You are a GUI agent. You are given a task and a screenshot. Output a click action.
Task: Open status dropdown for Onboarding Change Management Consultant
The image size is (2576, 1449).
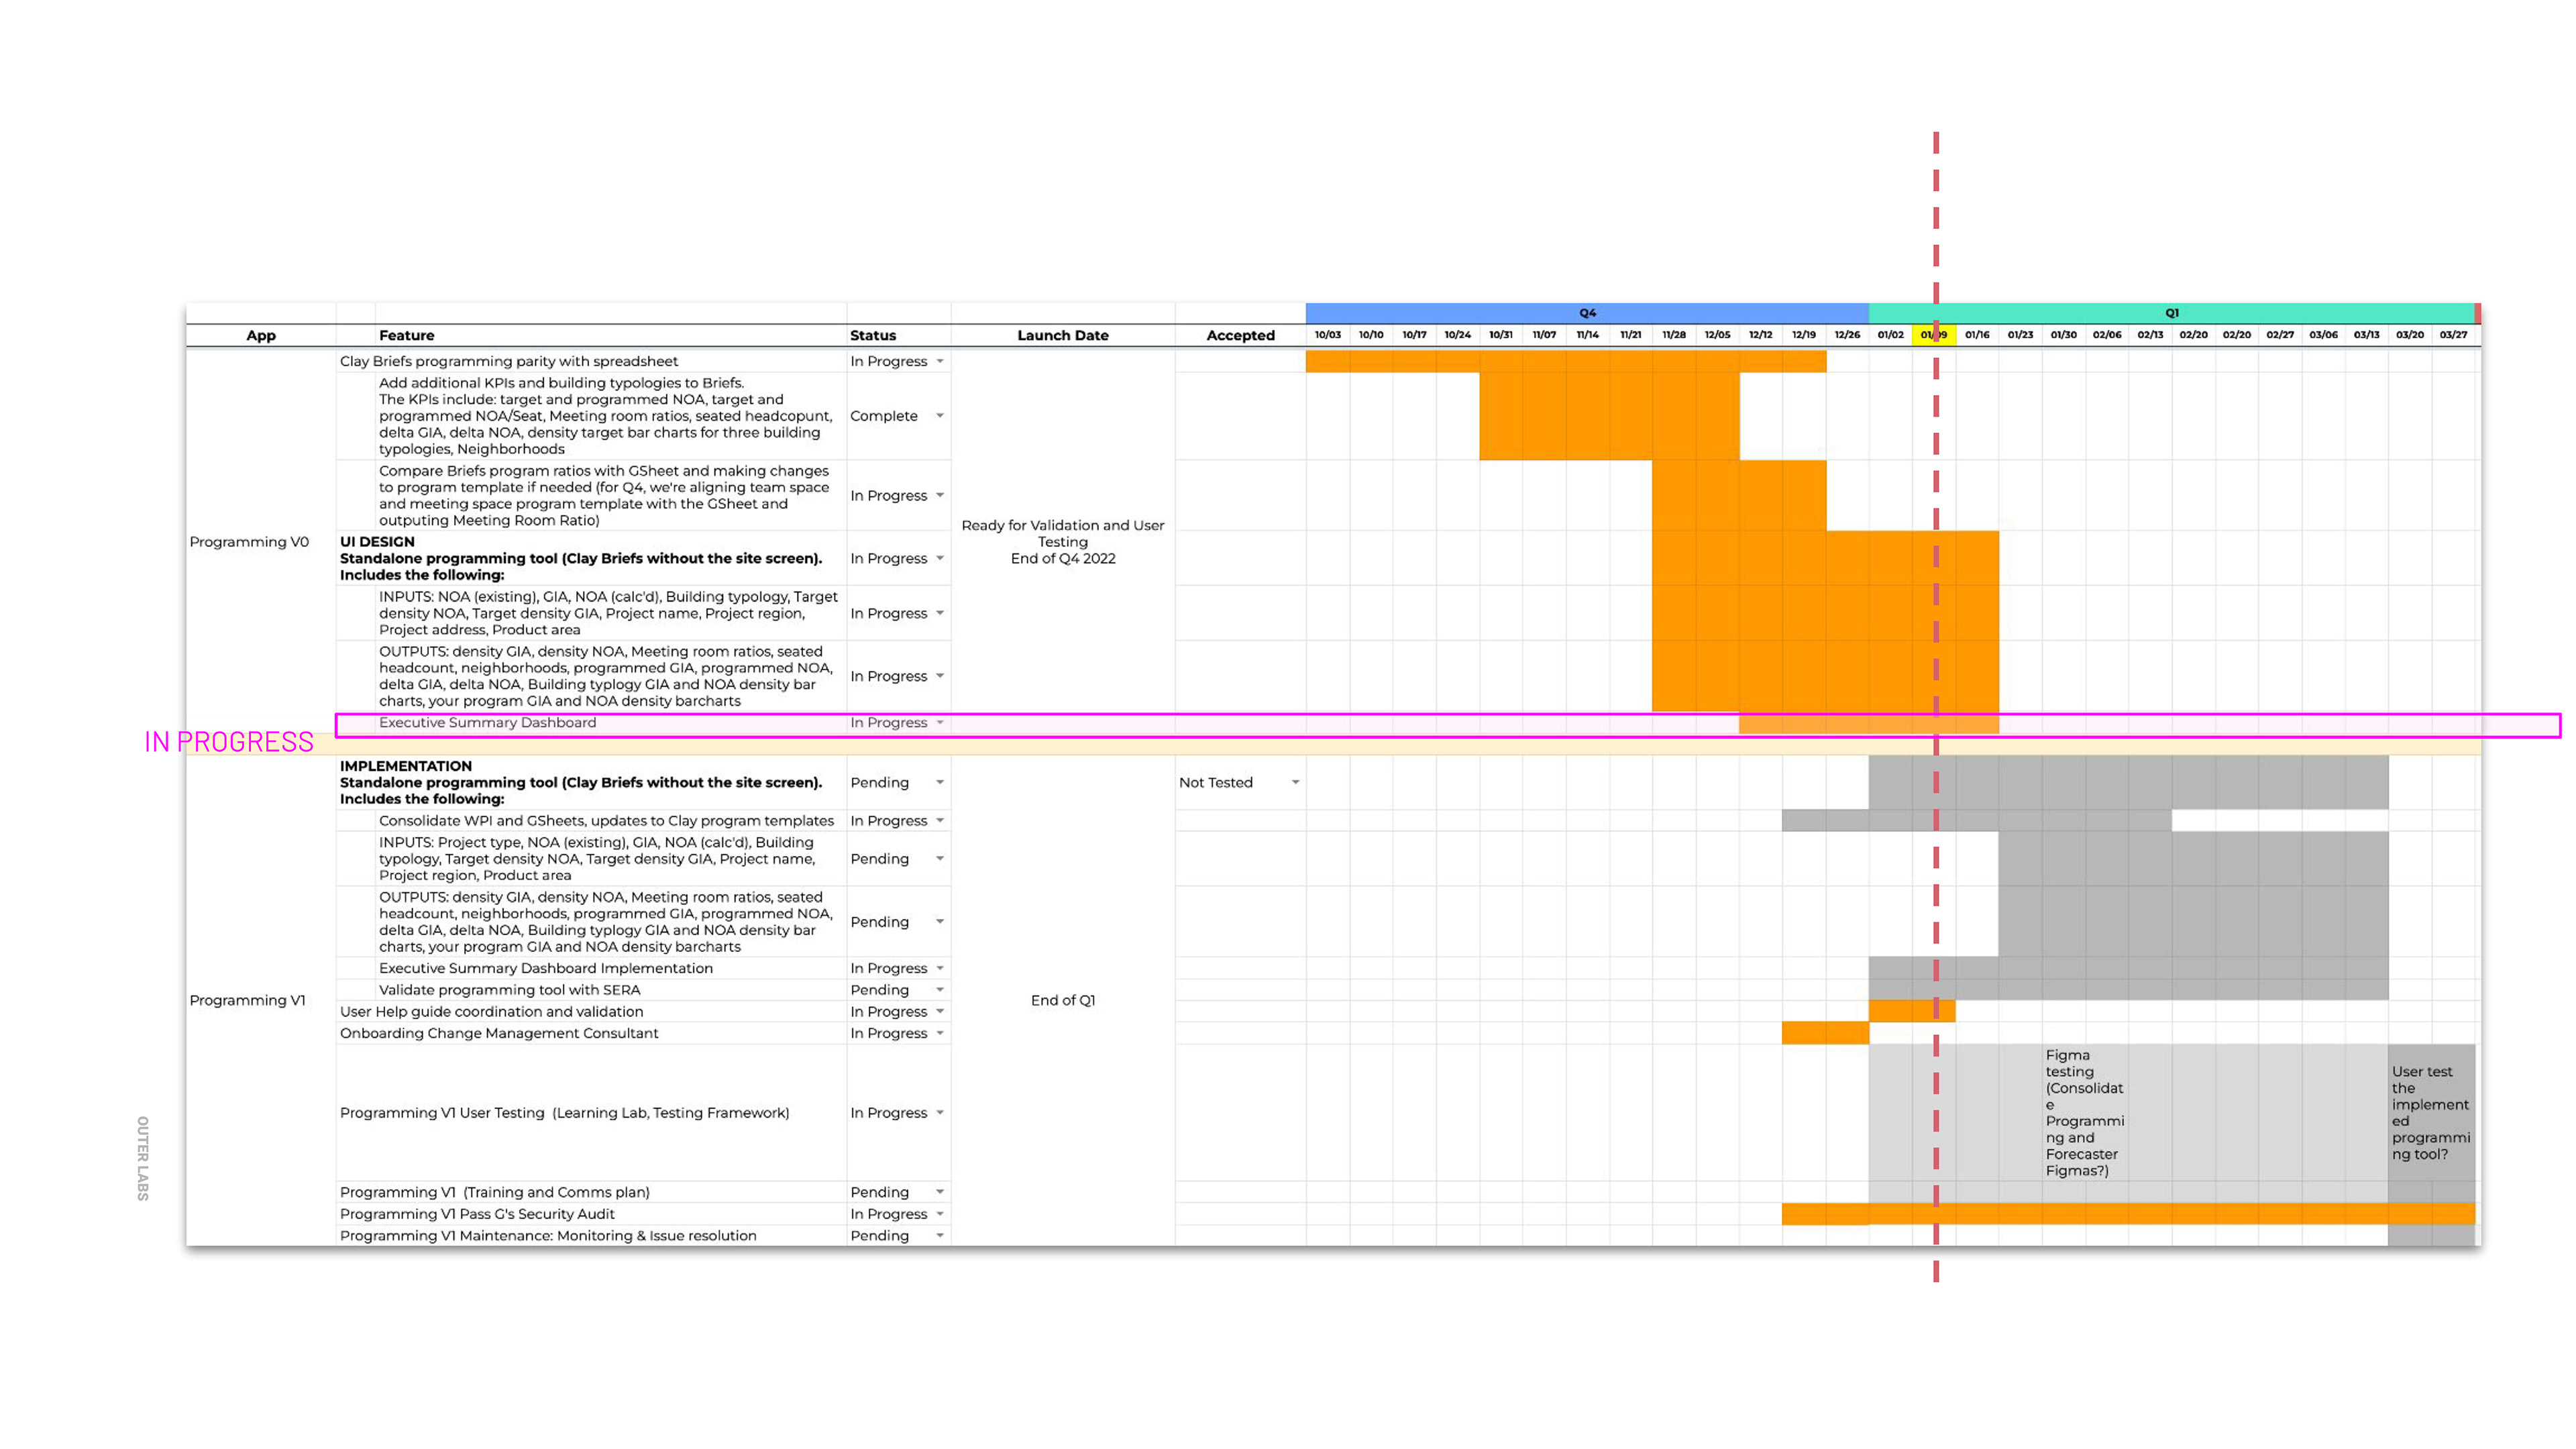coord(939,1033)
